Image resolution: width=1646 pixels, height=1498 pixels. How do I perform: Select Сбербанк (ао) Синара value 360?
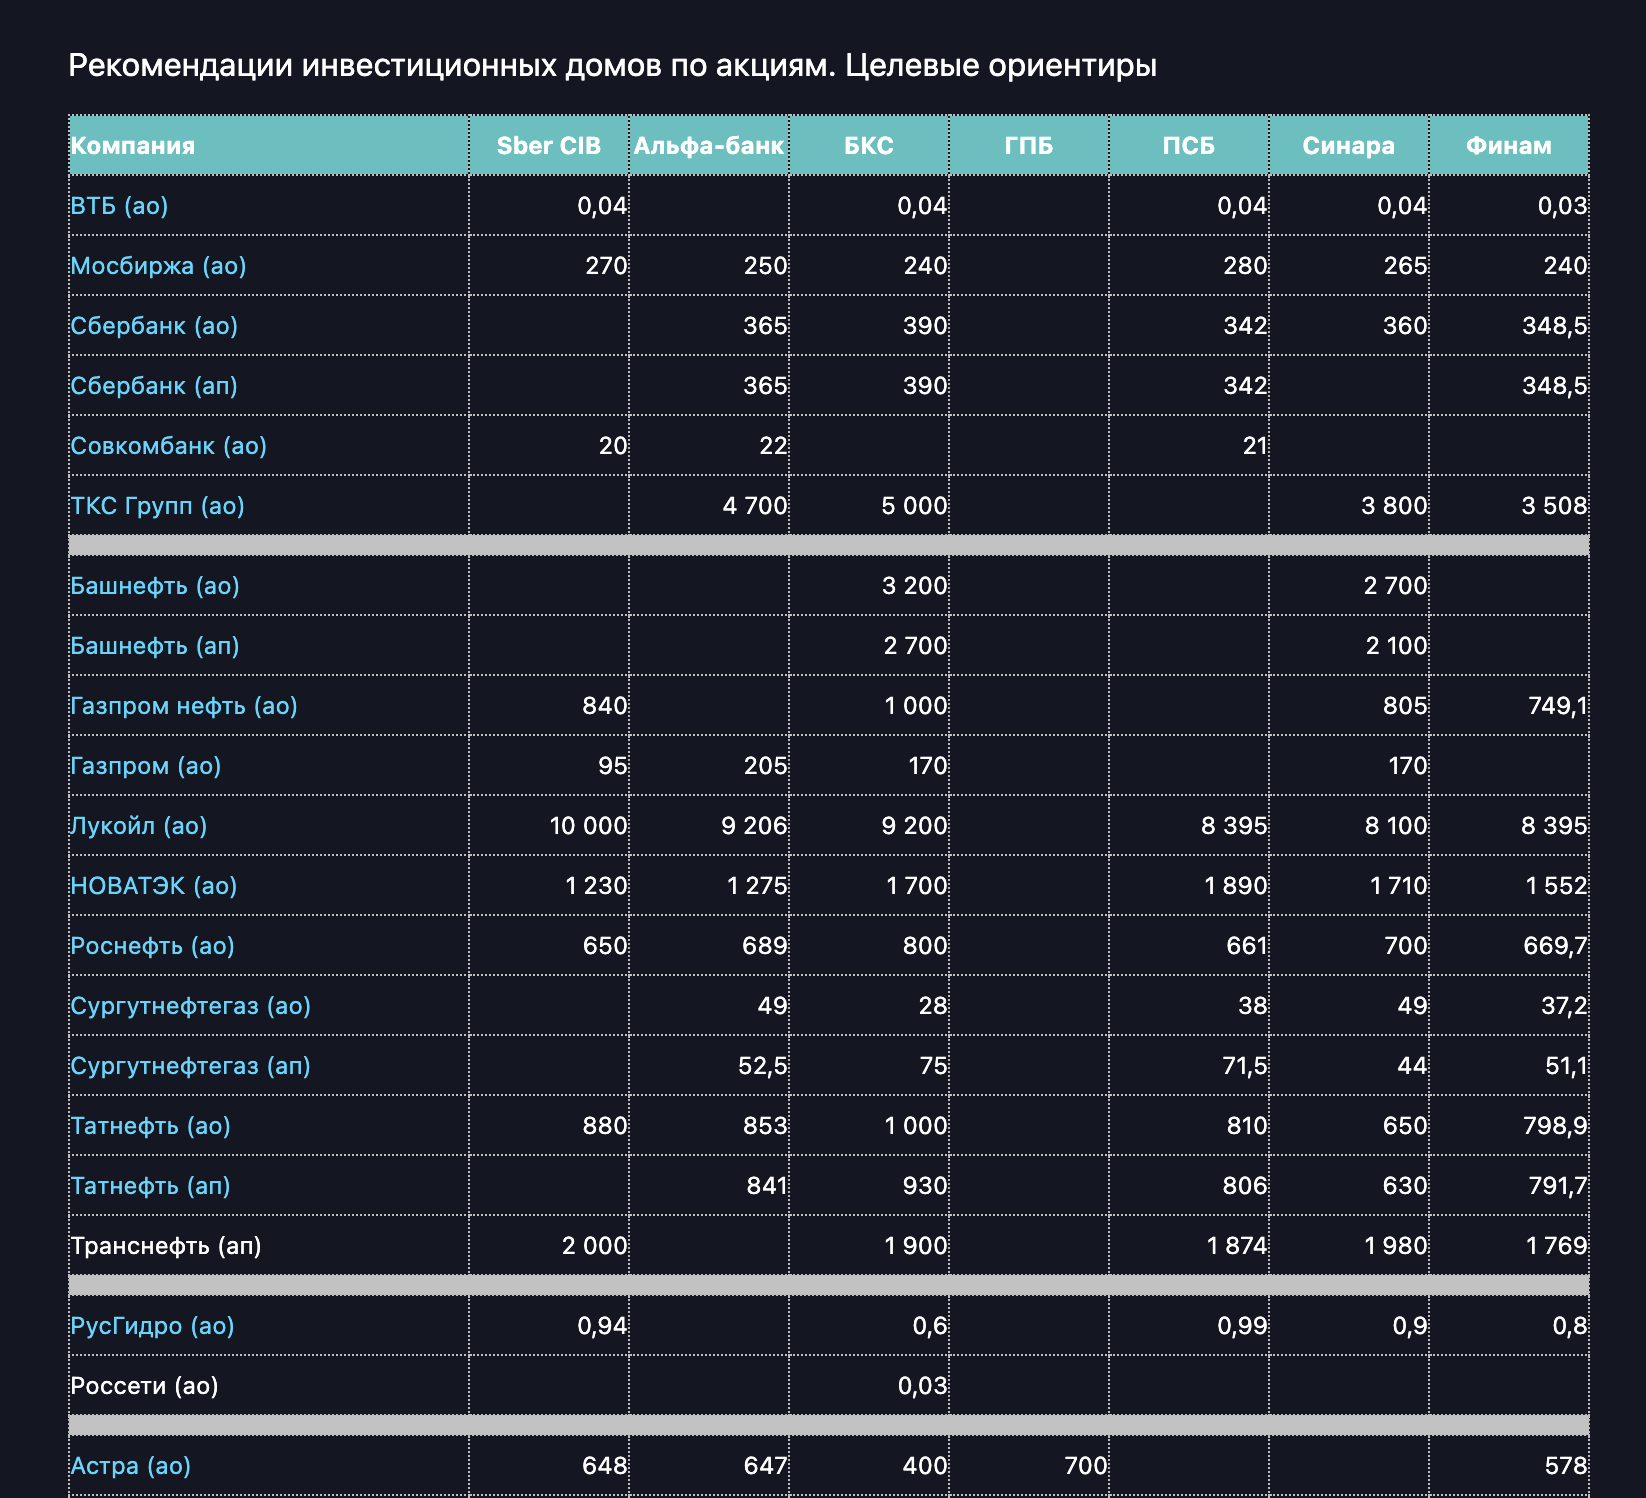1406,326
